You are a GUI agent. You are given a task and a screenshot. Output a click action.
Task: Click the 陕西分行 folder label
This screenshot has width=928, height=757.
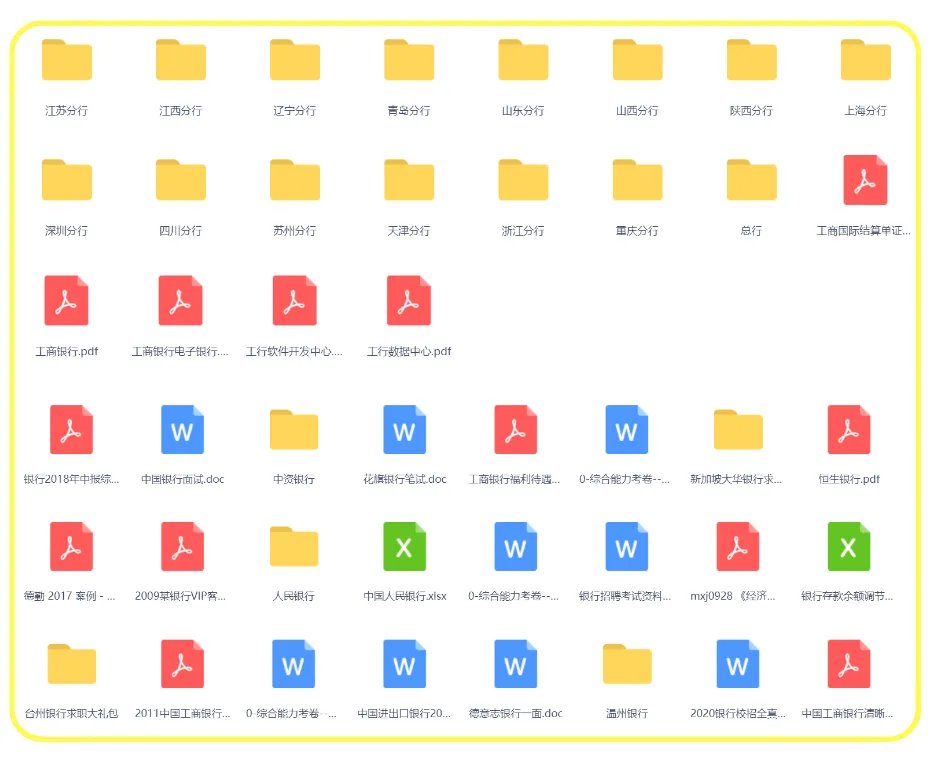click(751, 111)
